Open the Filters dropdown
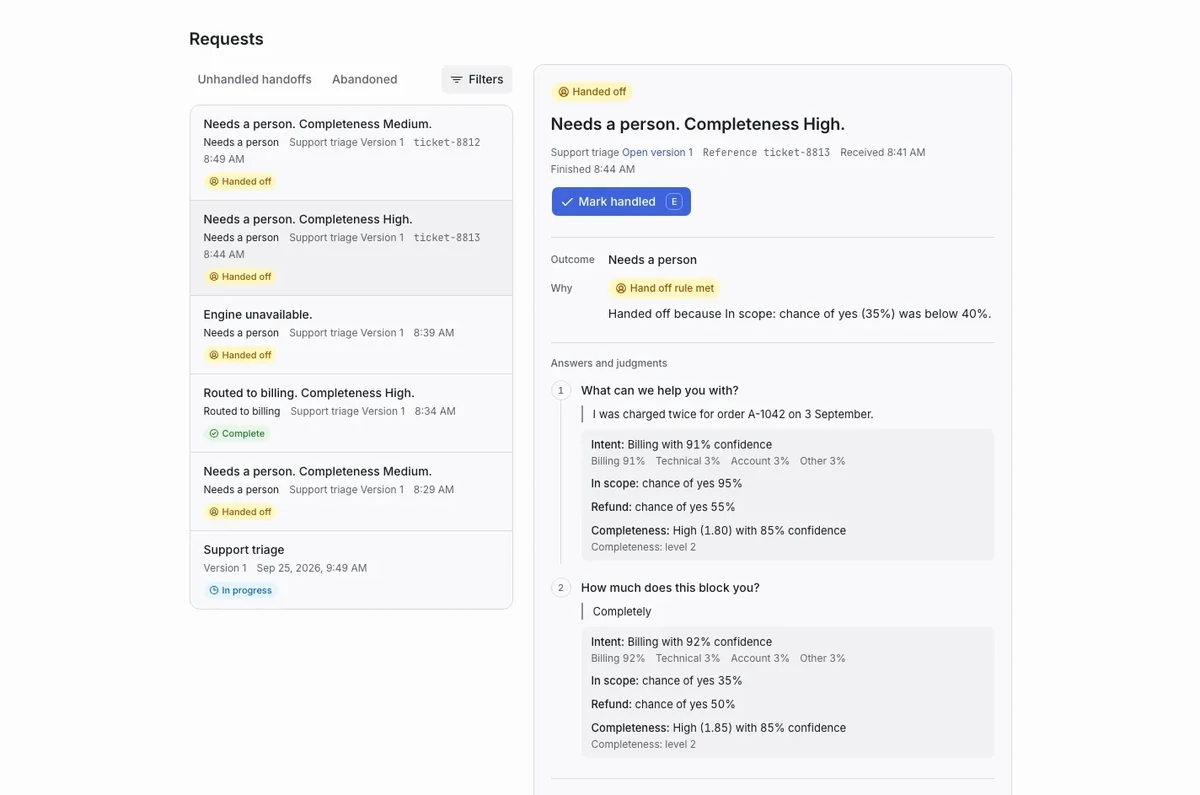 click(x=477, y=80)
